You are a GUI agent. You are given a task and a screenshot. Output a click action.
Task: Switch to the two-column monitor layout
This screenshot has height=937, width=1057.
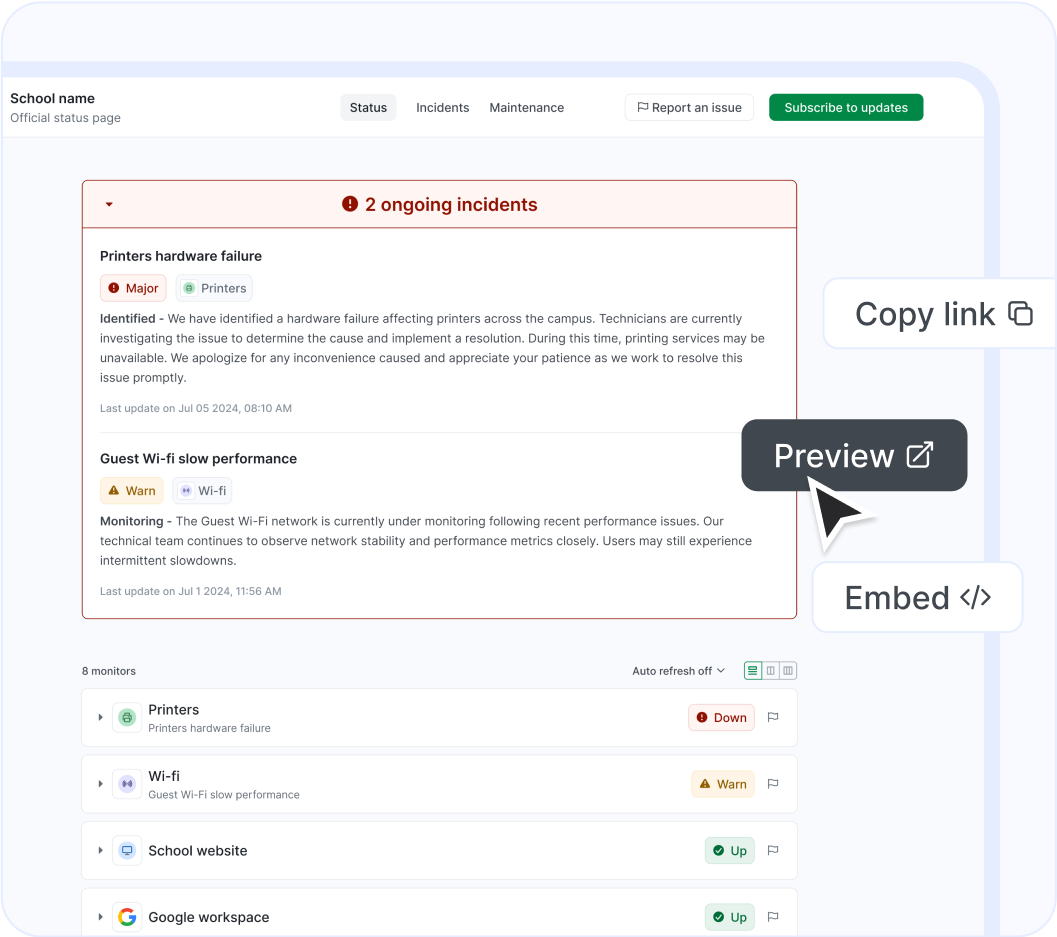(x=770, y=670)
